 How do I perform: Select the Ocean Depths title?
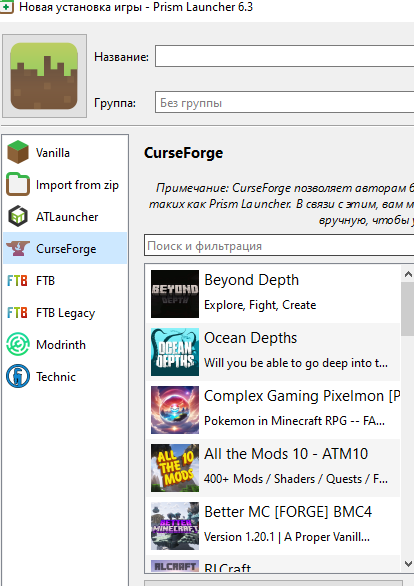click(250, 338)
